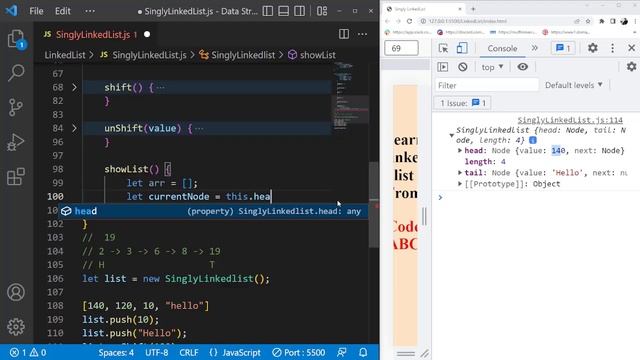640x360 pixels.
Task: Open Customize Layout icon
Action: 322,11
